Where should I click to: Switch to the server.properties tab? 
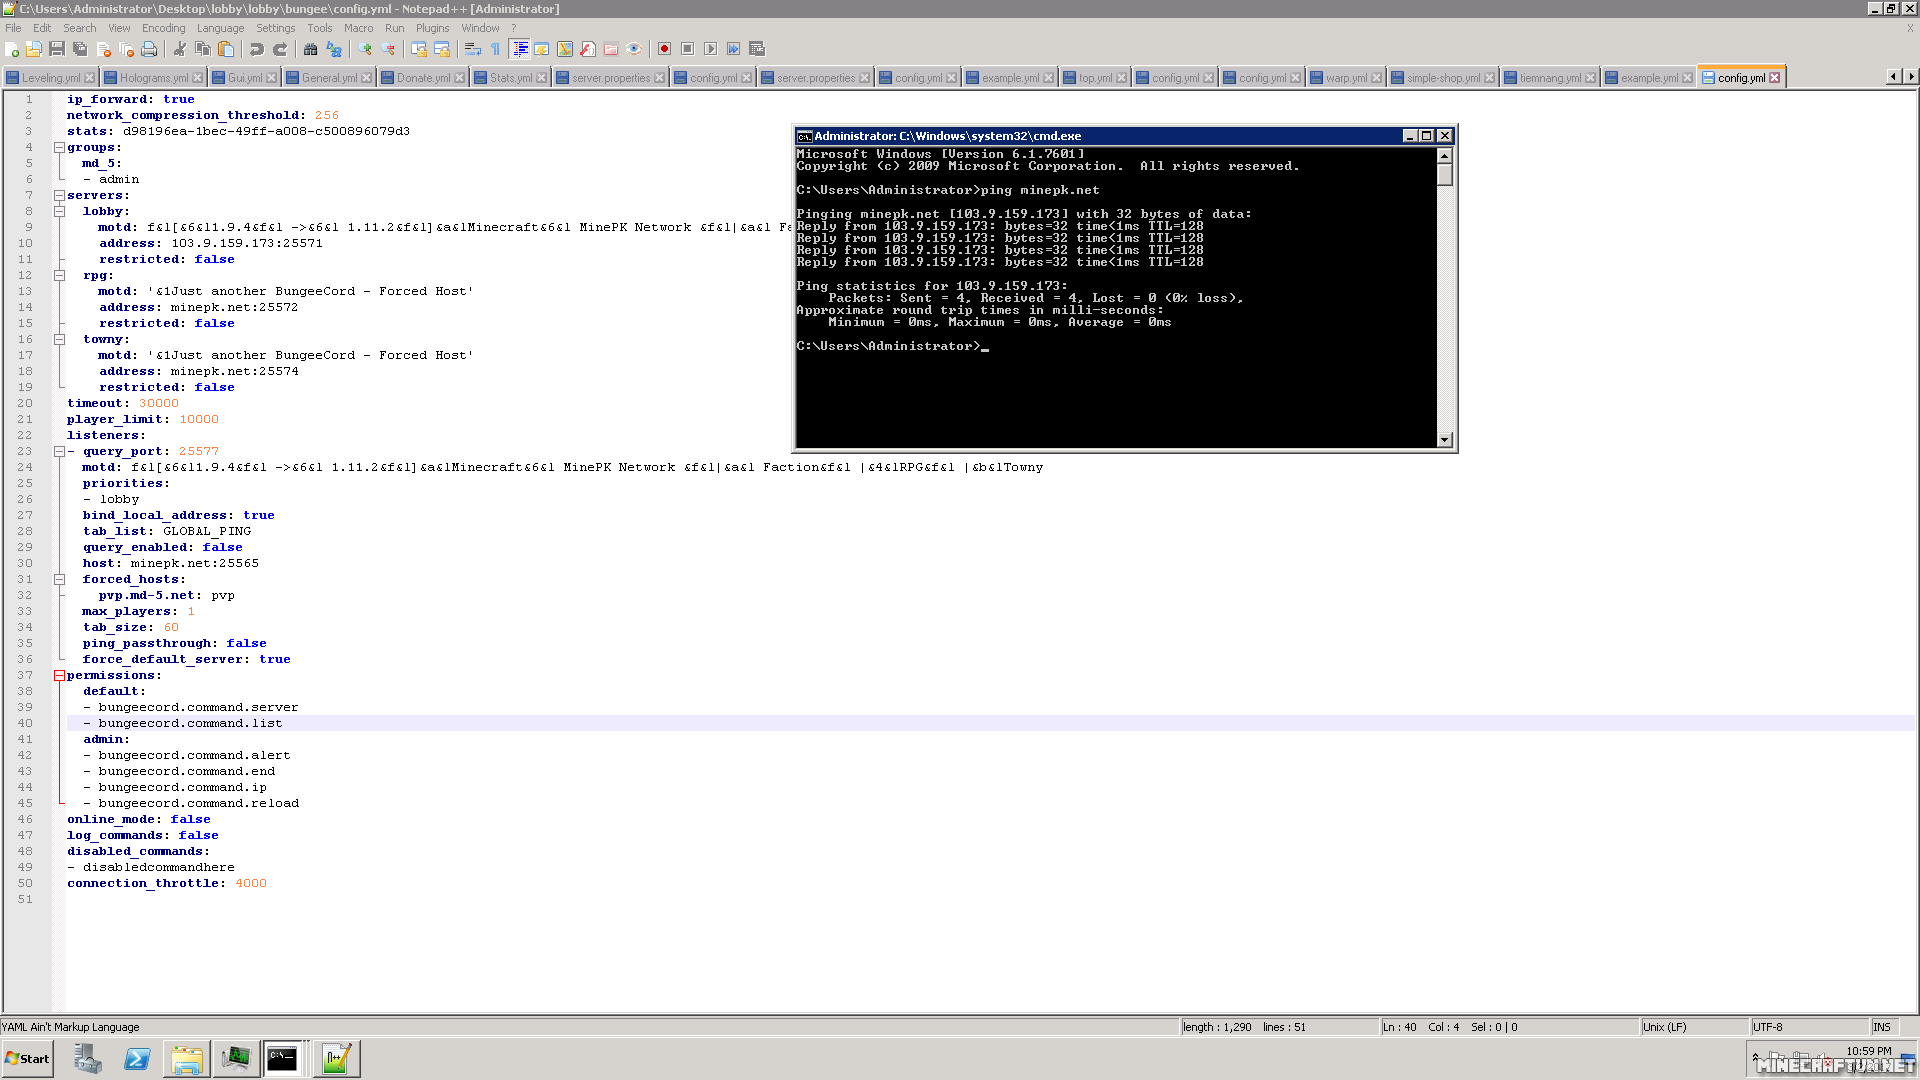tap(610, 78)
